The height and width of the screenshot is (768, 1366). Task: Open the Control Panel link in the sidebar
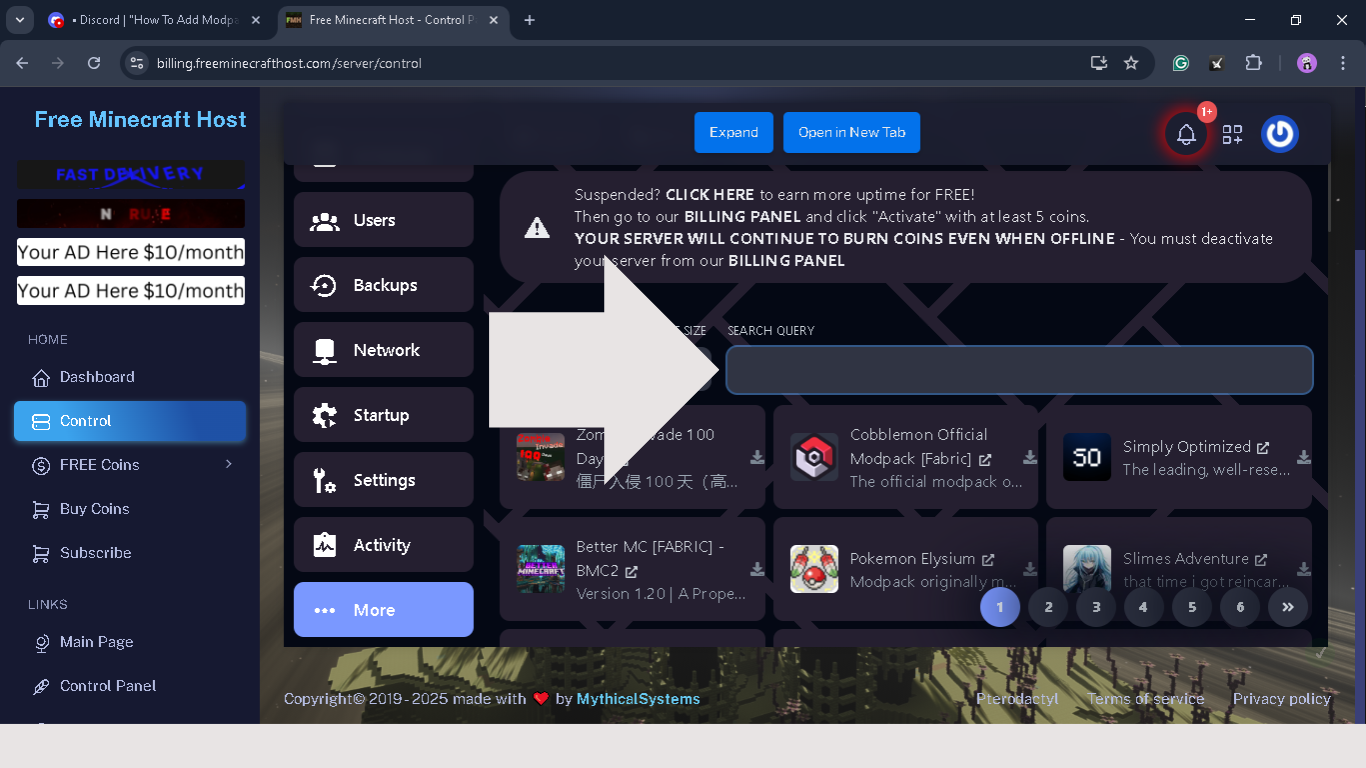(130, 686)
